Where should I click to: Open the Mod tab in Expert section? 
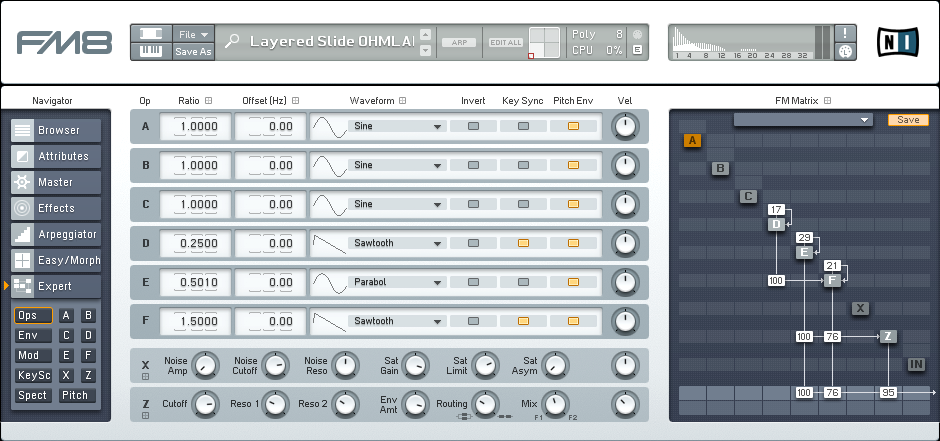33,355
